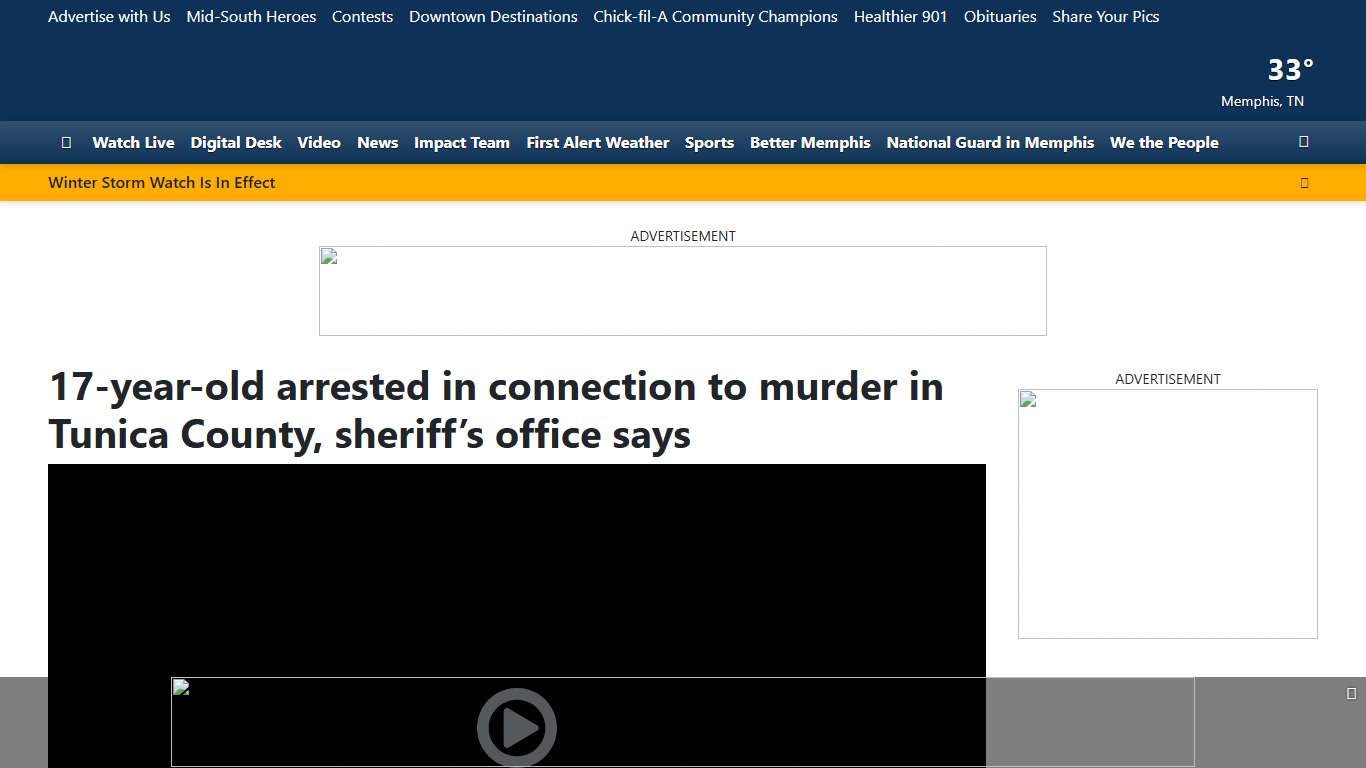This screenshot has height=768, width=1366.
Task: Go to the Sports section
Action: click(x=709, y=142)
